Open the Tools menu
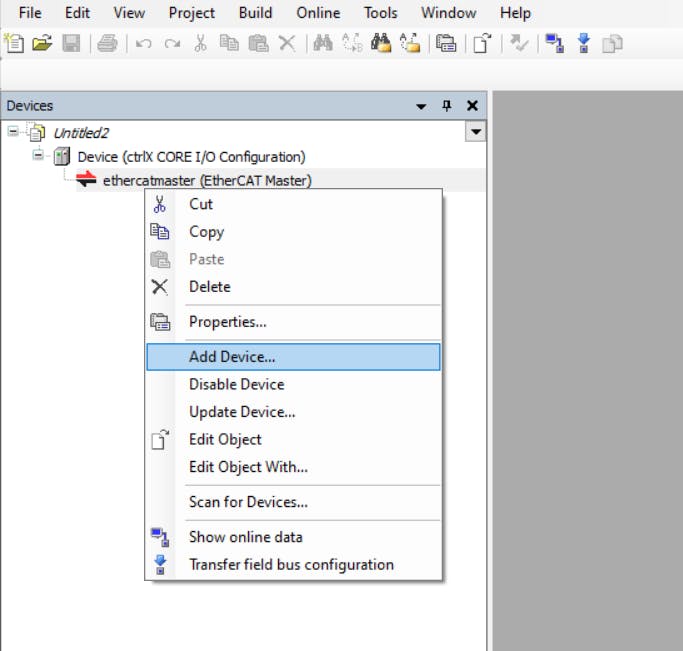The height and width of the screenshot is (651, 683). tap(381, 13)
